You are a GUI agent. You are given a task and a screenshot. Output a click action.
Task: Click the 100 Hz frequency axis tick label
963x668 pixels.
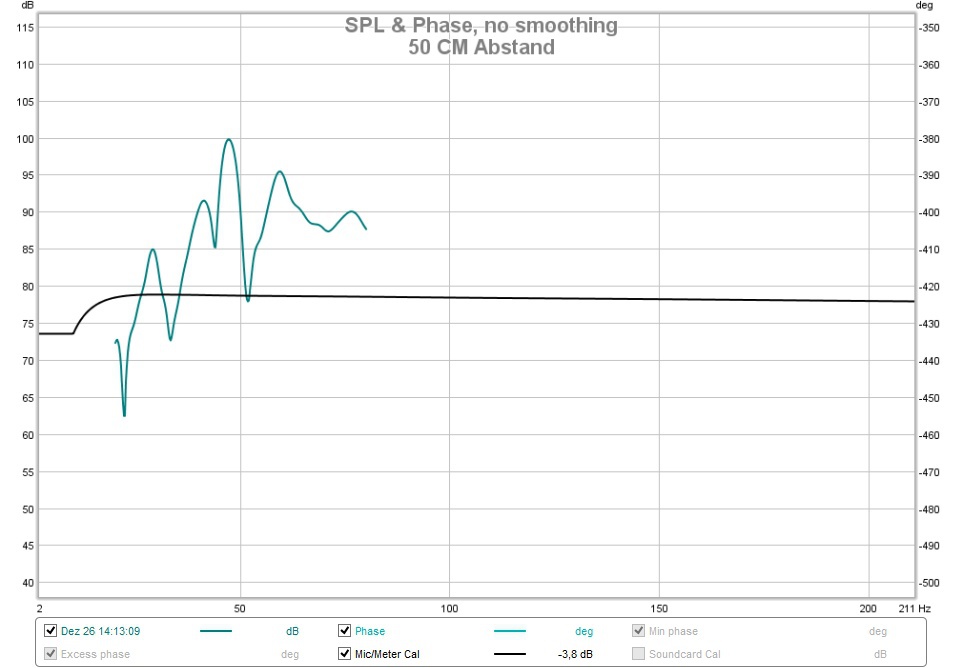[x=450, y=608]
